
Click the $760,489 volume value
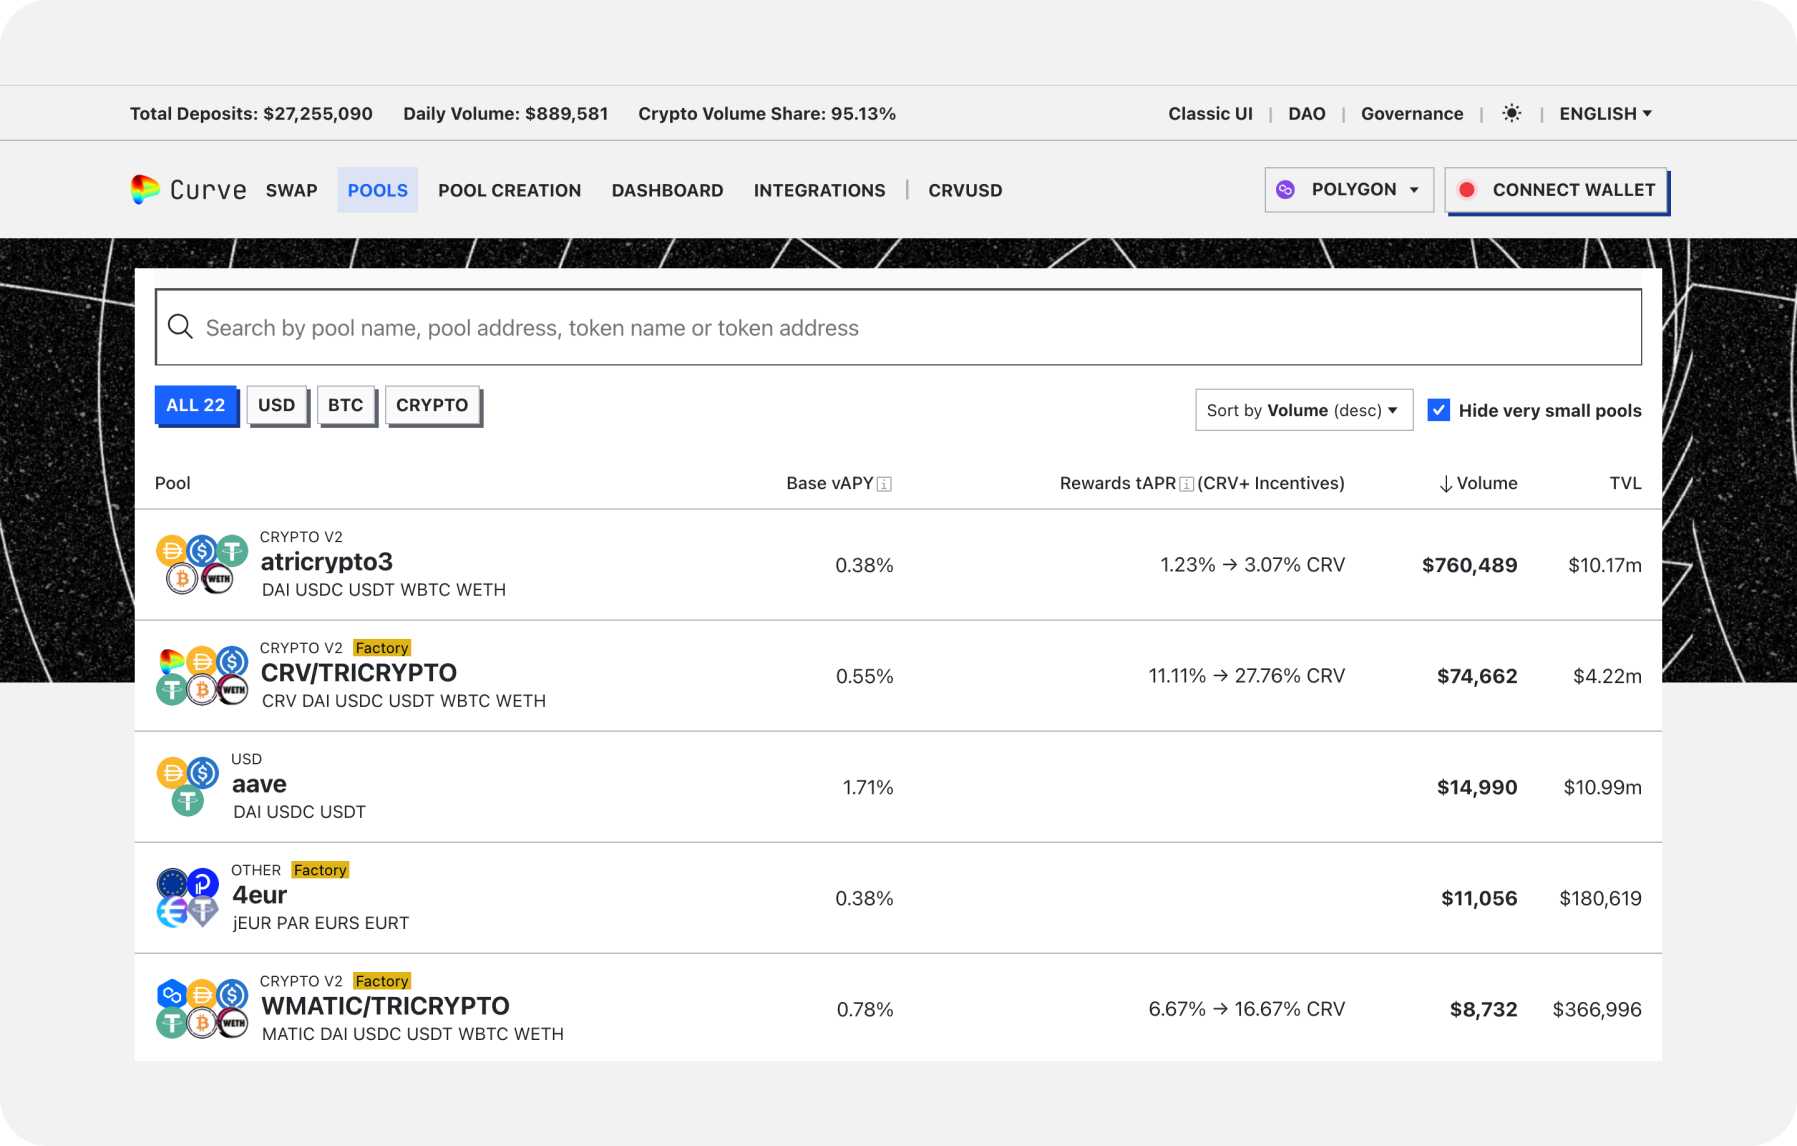click(1469, 565)
